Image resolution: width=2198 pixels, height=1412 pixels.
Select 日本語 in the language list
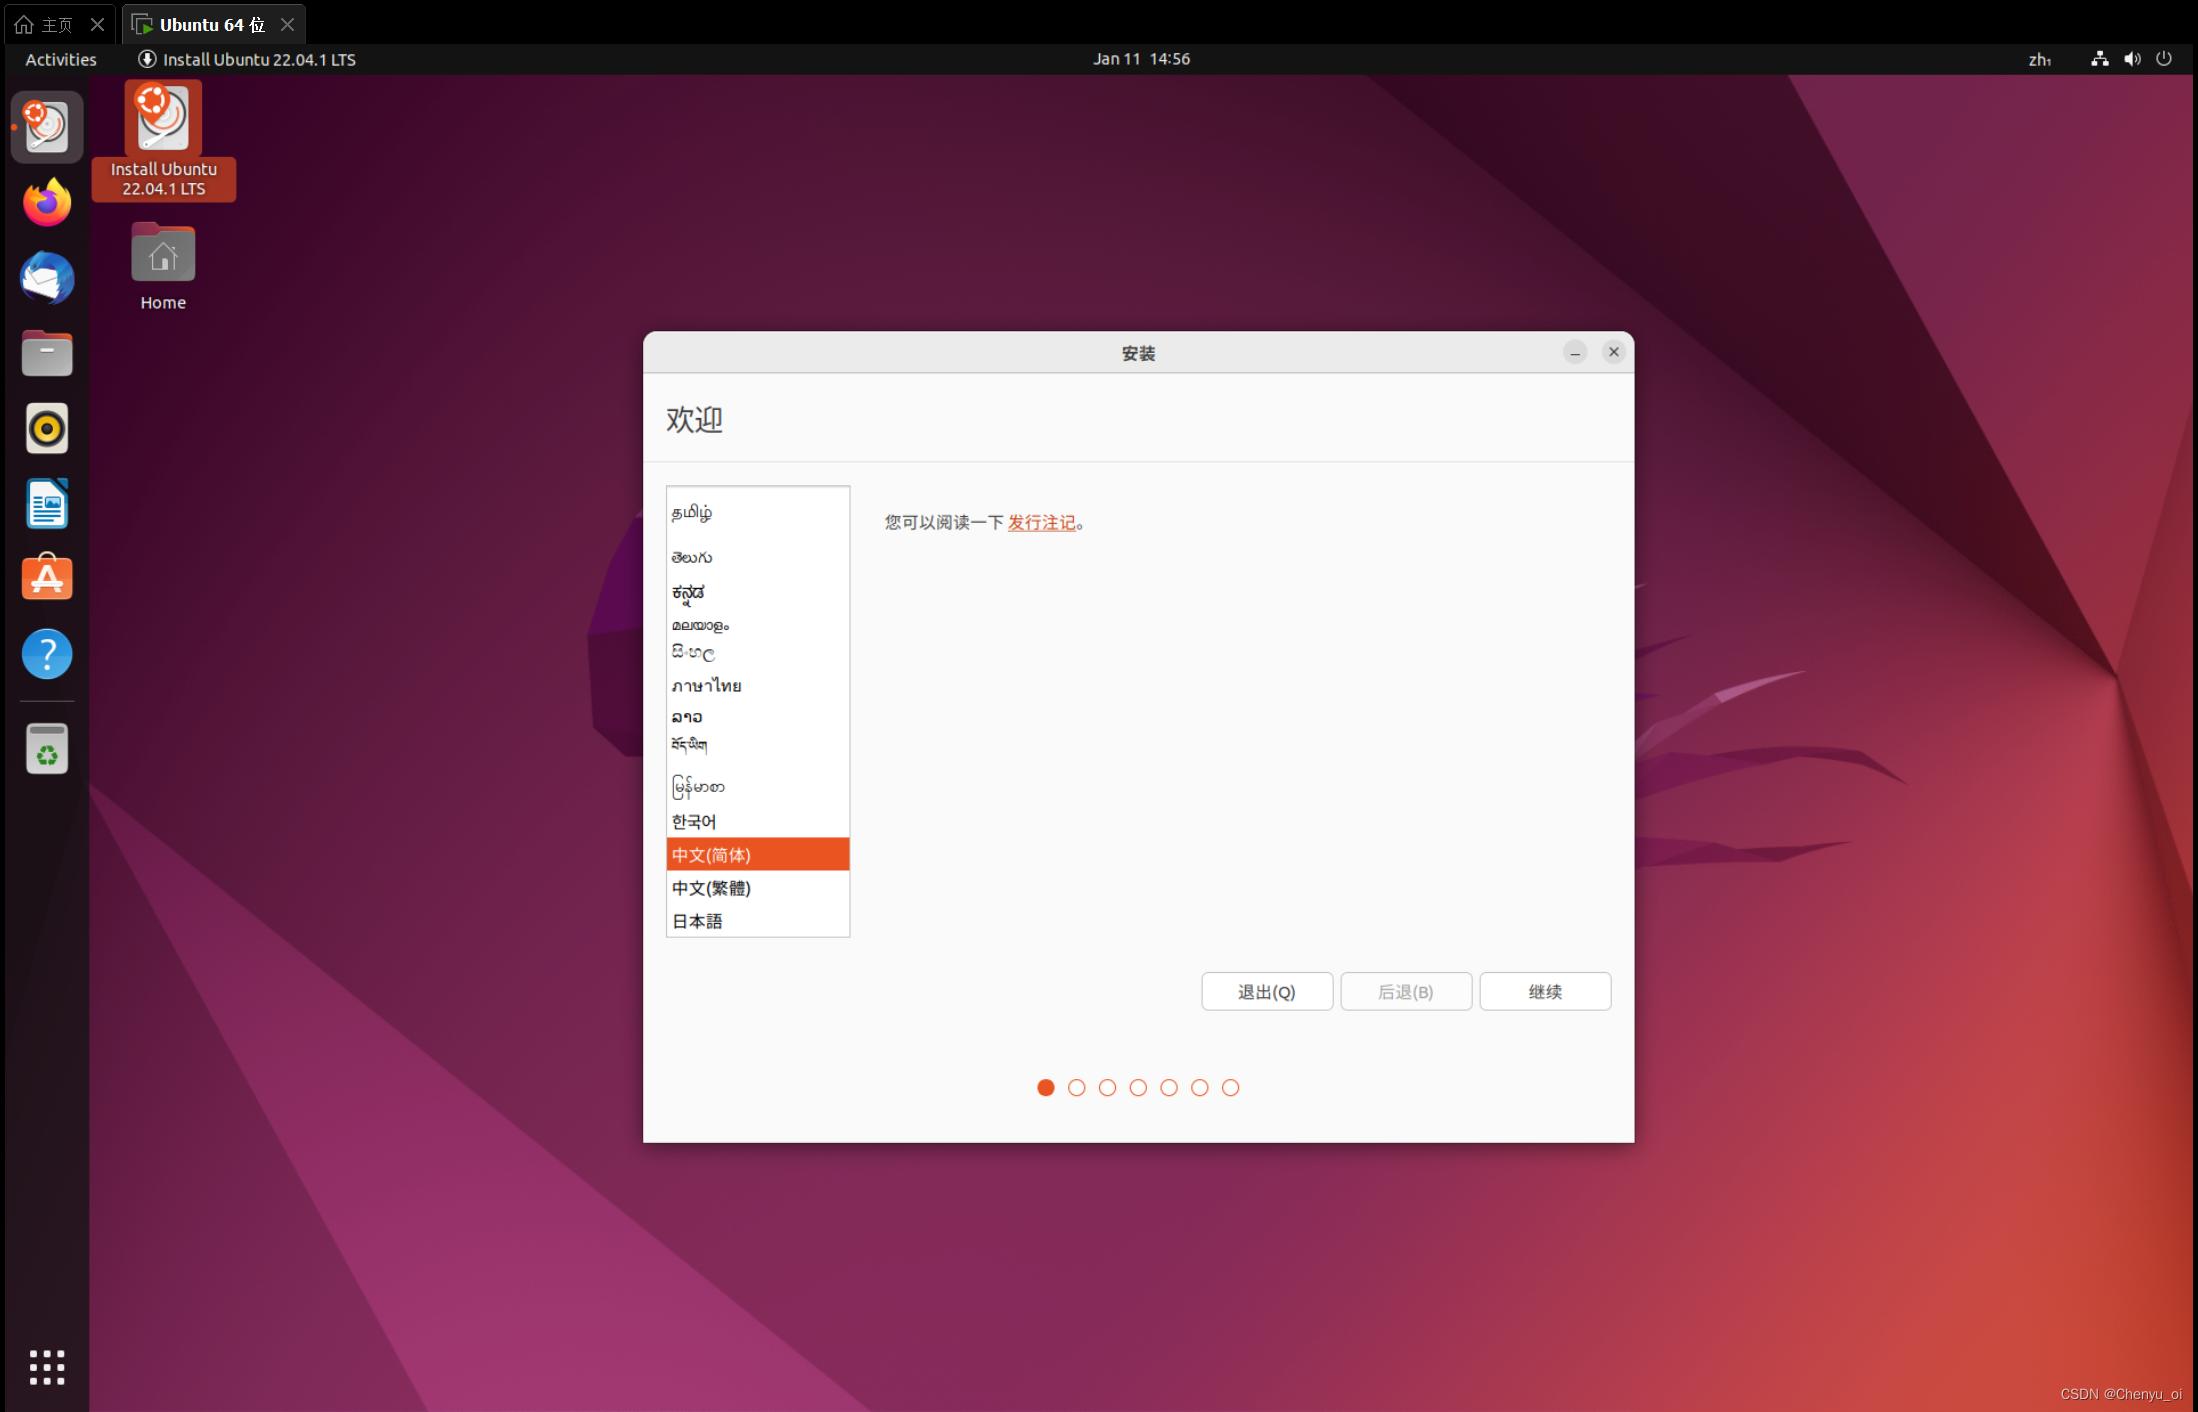point(698,921)
